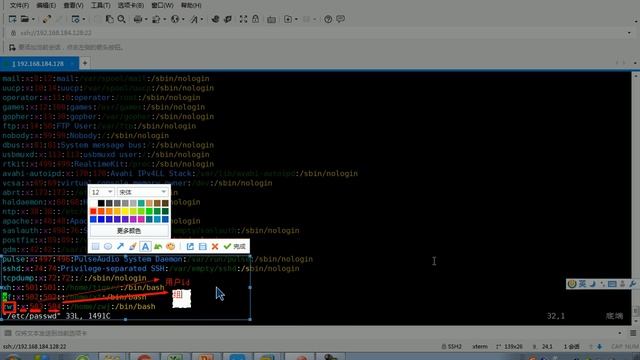Undo the last screenshot annotation
Image resolution: width=640 pixels, height=360 pixels.
pos(158,247)
